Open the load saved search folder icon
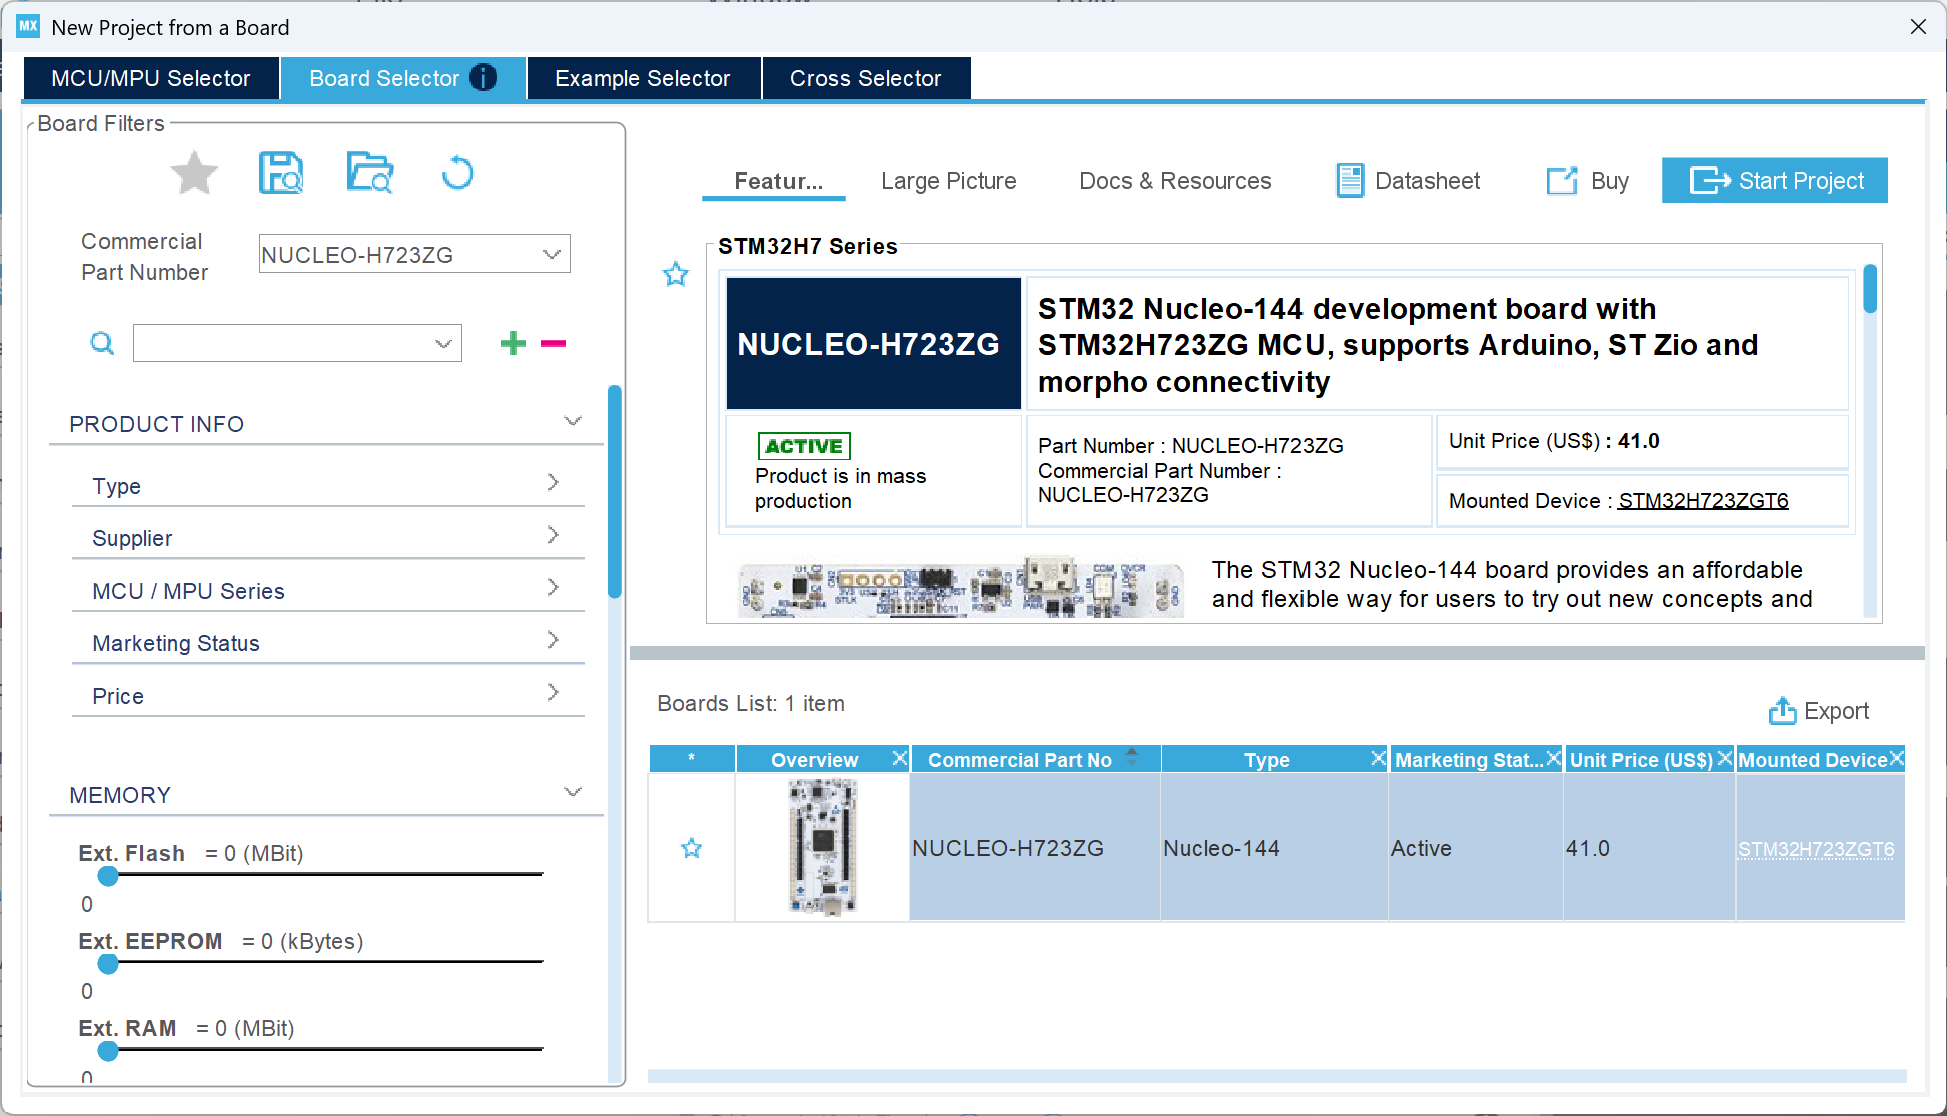Screen dimensions: 1947x1116 370,173
